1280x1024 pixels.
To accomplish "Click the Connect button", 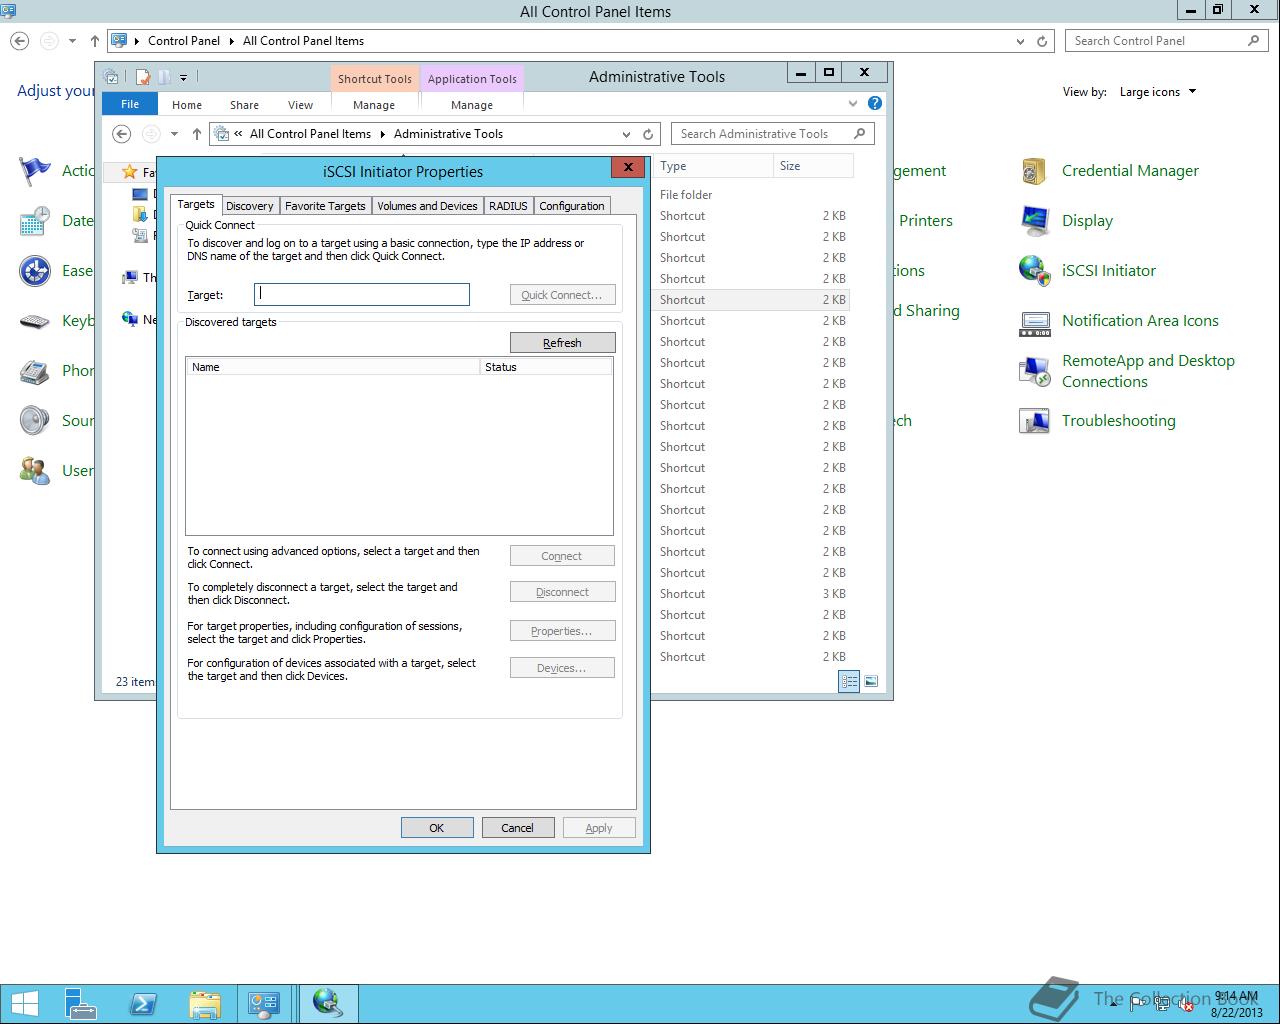I will [562, 556].
